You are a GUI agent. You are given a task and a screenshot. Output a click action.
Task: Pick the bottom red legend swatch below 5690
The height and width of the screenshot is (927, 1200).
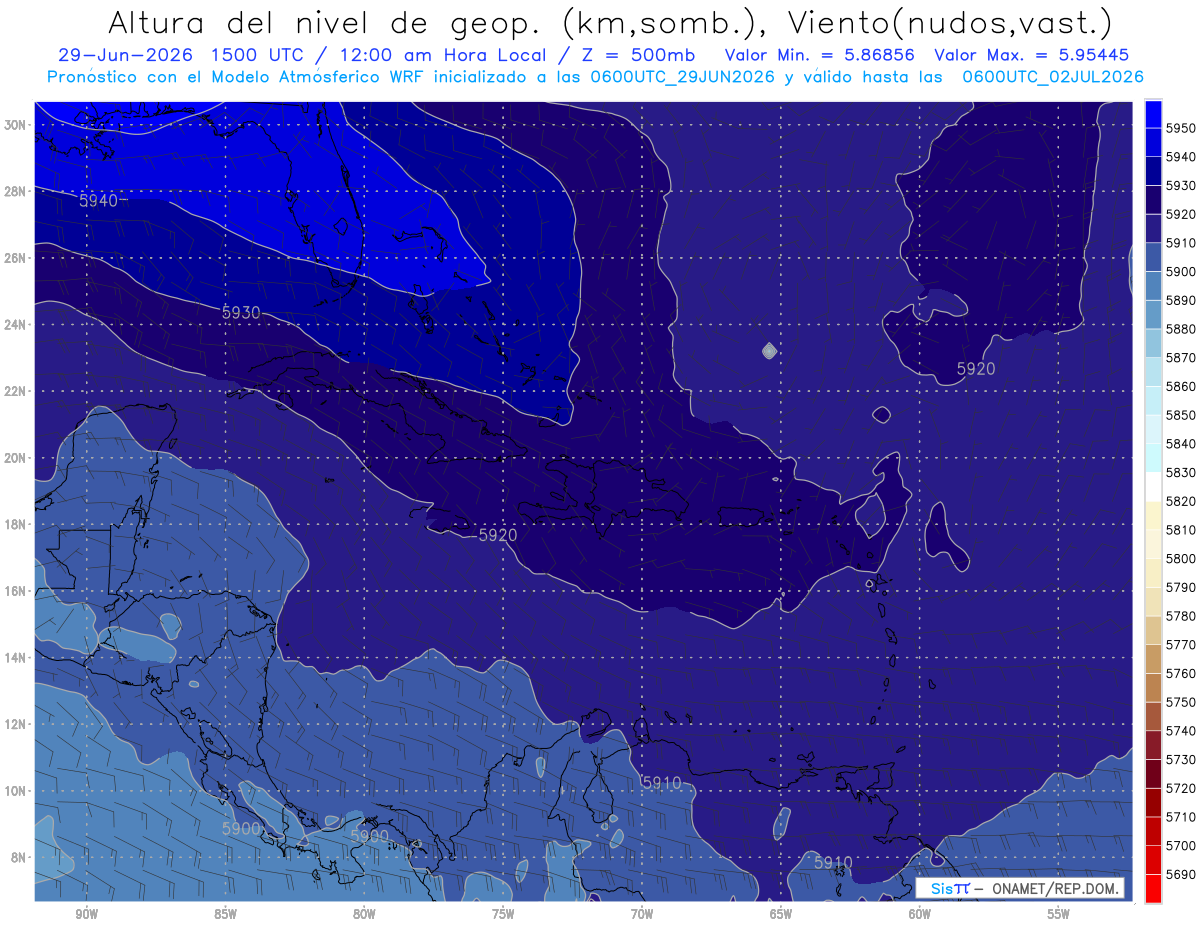click(x=1153, y=888)
